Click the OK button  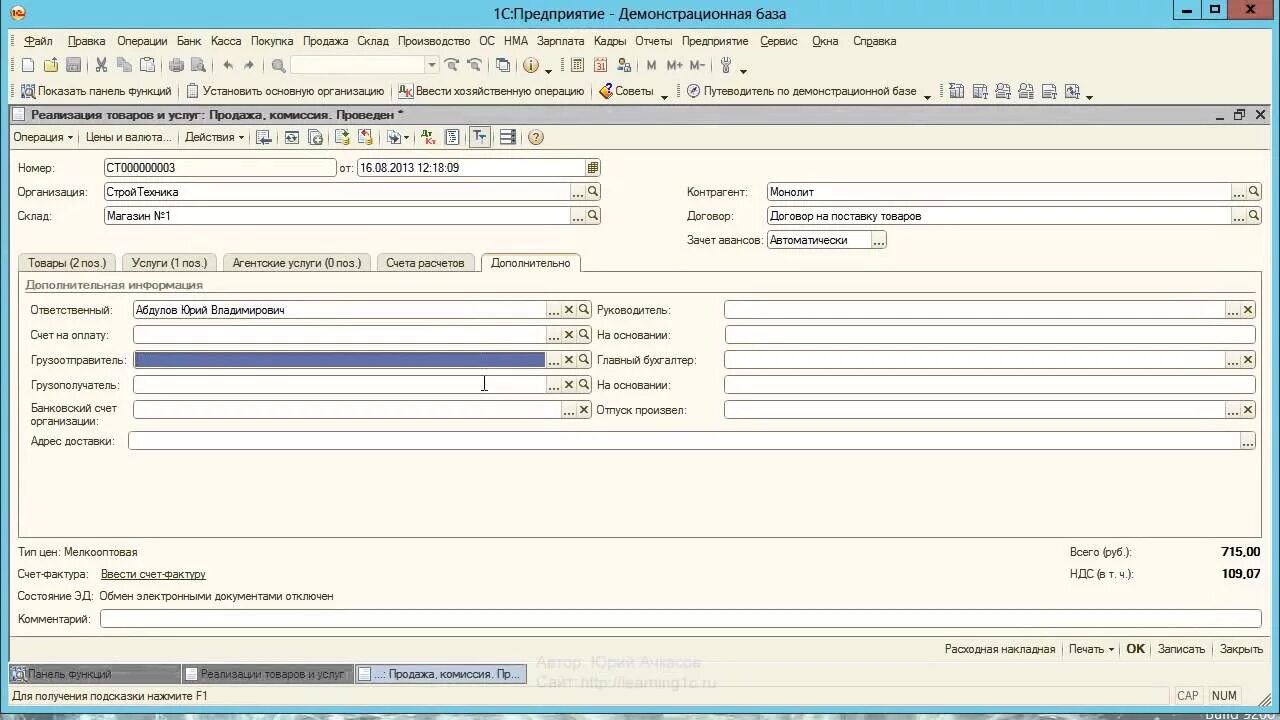[x=1135, y=649]
